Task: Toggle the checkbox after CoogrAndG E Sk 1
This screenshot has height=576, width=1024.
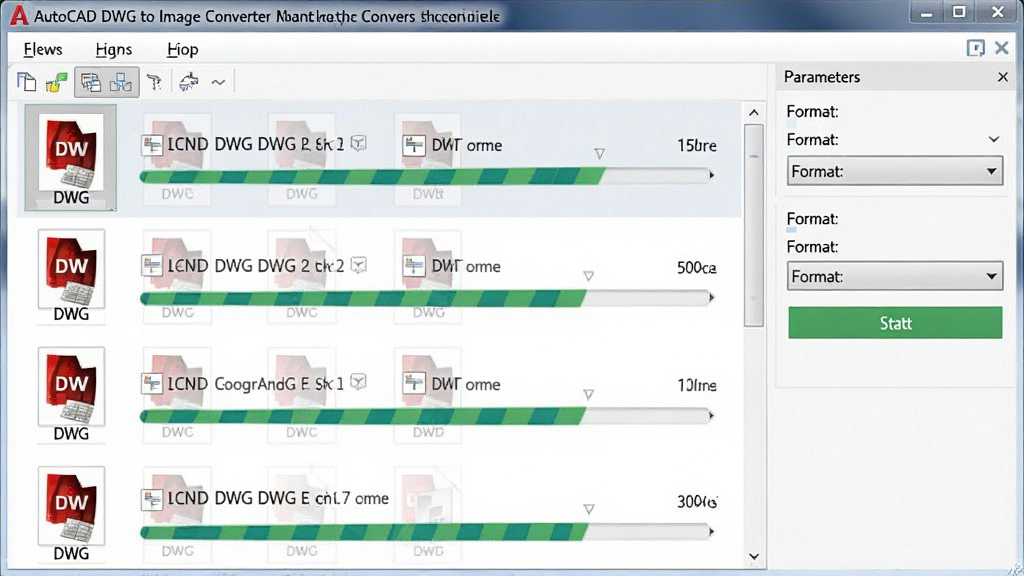Action: [x=358, y=381]
